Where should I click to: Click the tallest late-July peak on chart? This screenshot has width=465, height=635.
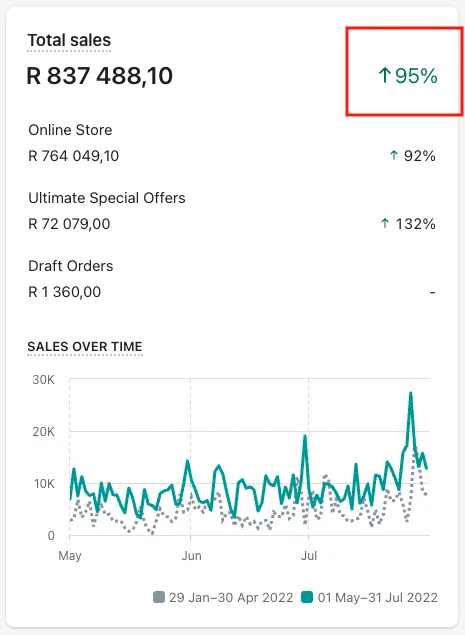[411, 393]
